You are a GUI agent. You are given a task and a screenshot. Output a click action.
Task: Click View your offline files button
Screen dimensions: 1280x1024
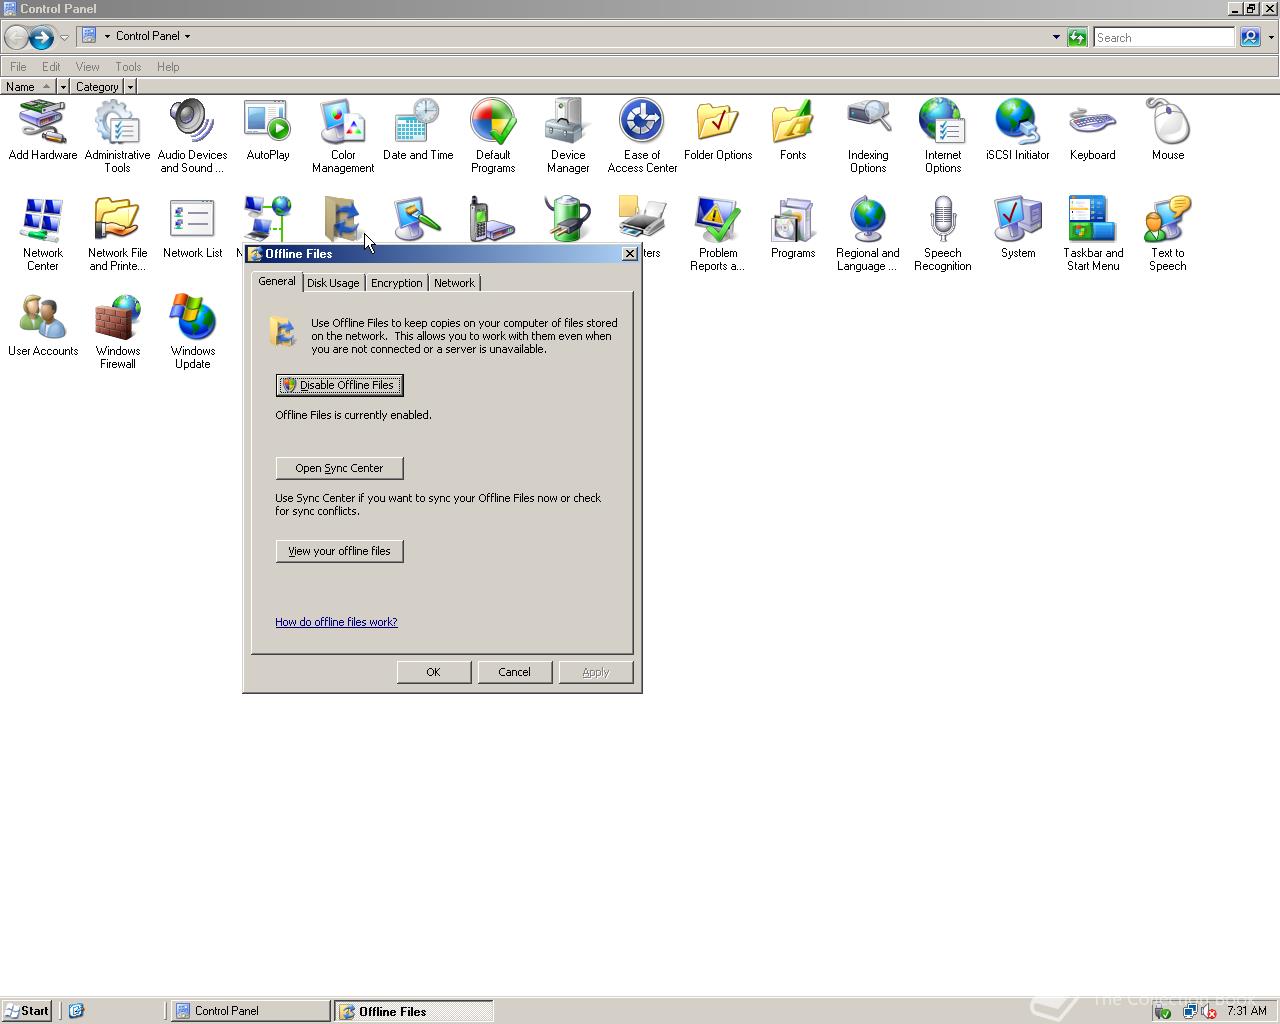pos(339,551)
